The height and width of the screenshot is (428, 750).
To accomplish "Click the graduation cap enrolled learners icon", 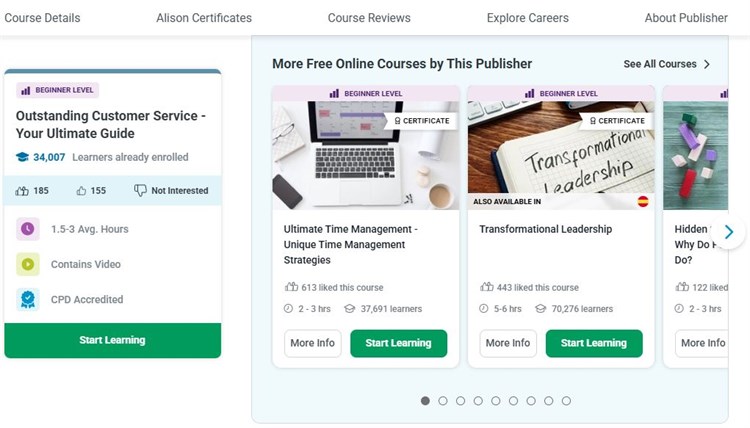I will pos(22,157).
